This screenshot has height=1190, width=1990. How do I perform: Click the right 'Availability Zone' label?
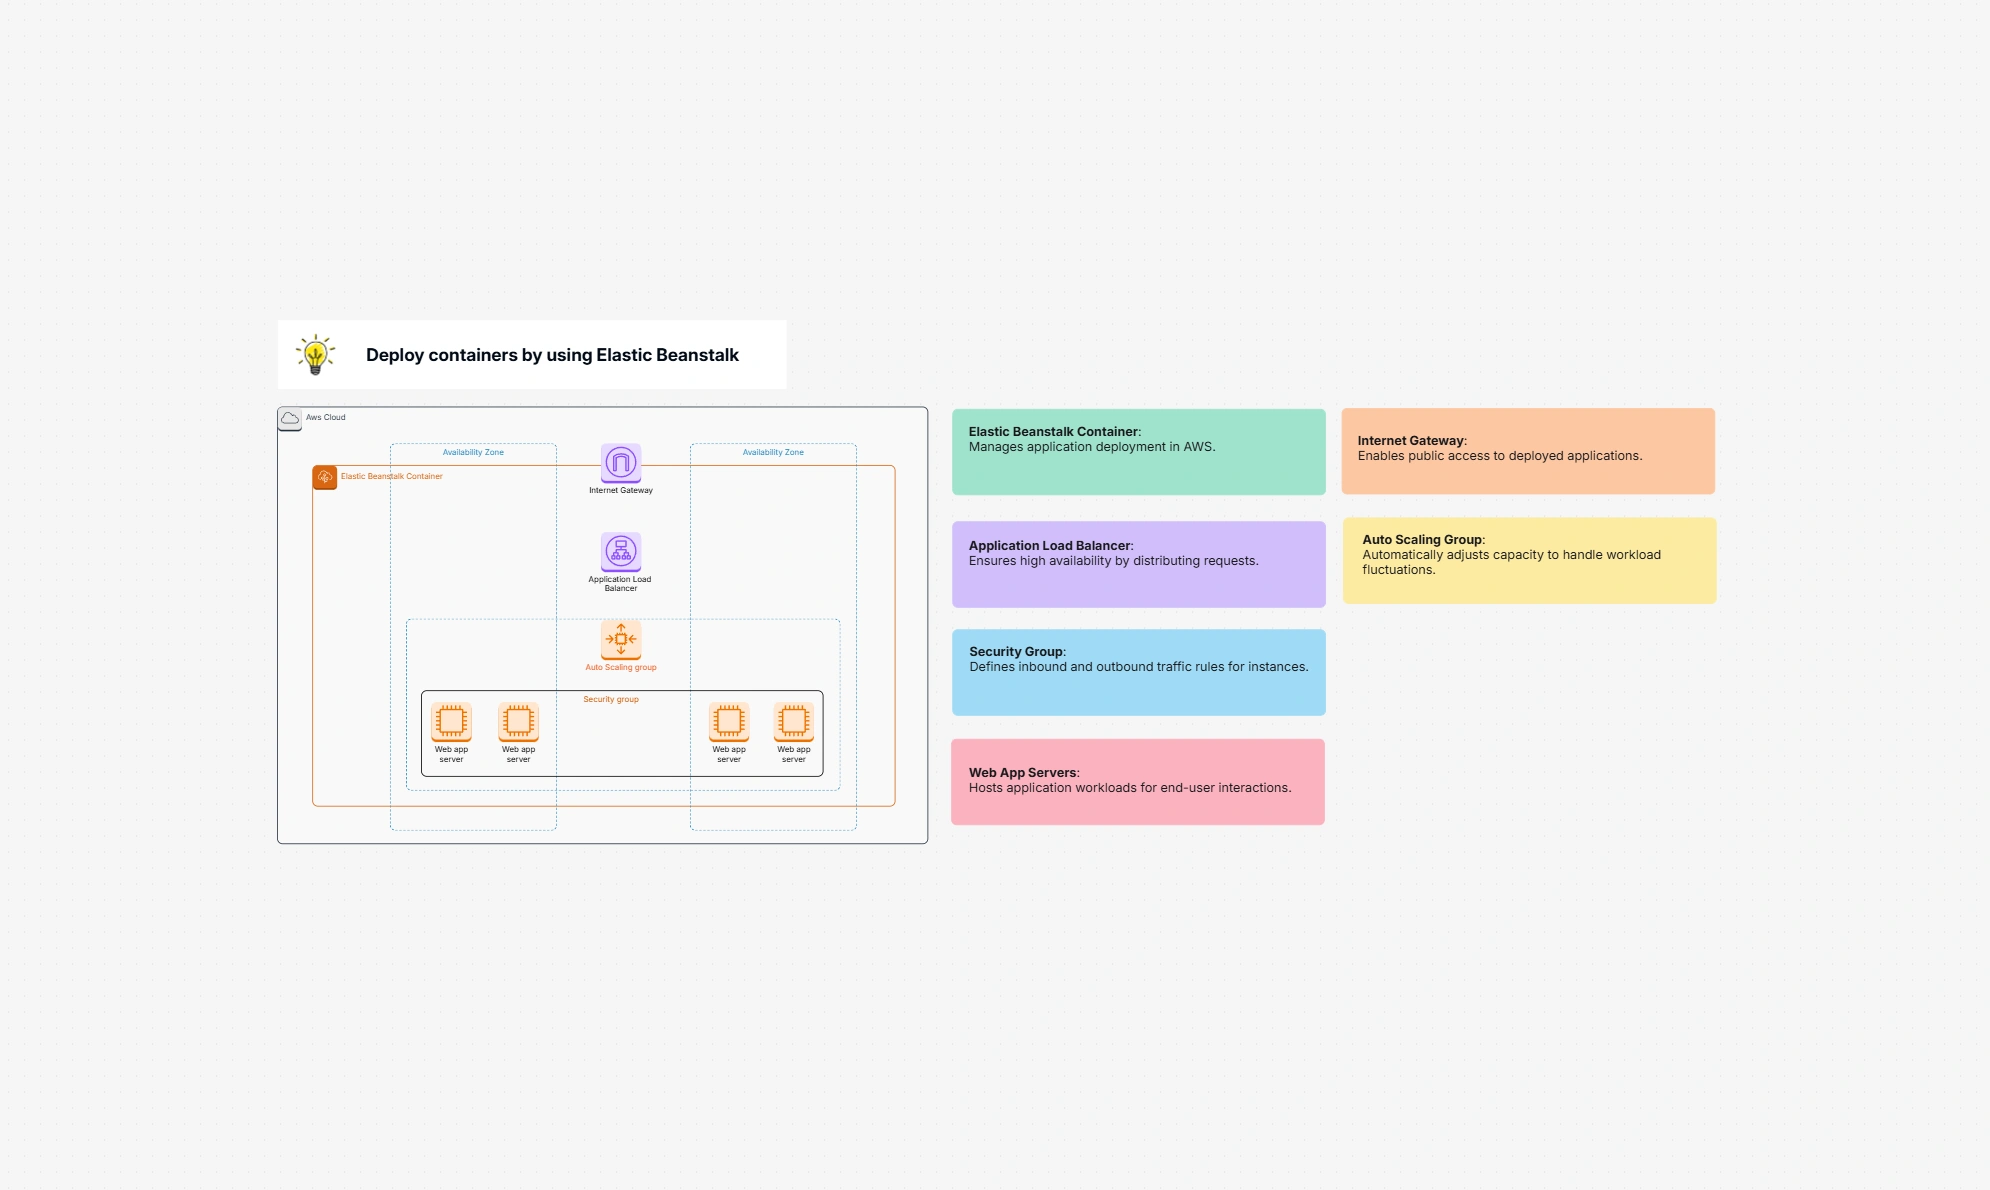pyautogui.click(x=773, y=452)
